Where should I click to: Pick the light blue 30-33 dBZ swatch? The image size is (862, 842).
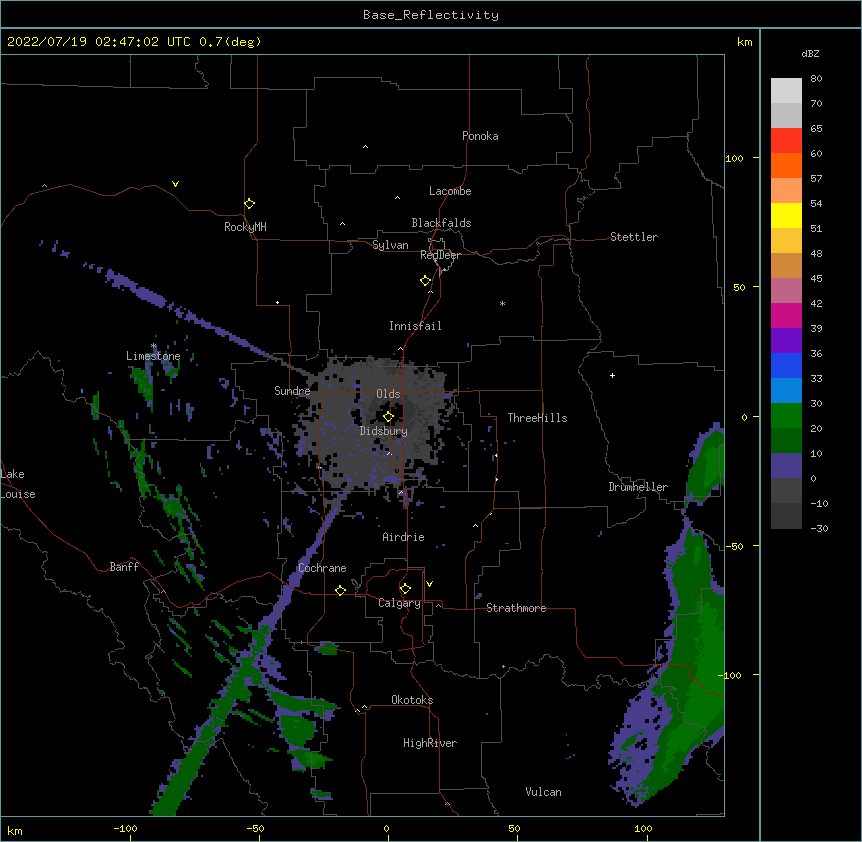pyautogui.click(x=786, y=390)
